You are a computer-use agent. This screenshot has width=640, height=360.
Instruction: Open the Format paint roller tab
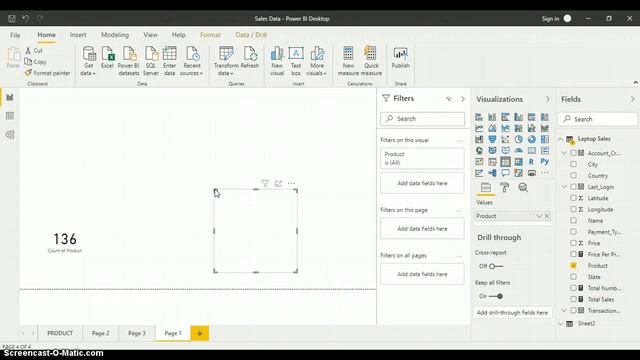(x=504, y=187)
